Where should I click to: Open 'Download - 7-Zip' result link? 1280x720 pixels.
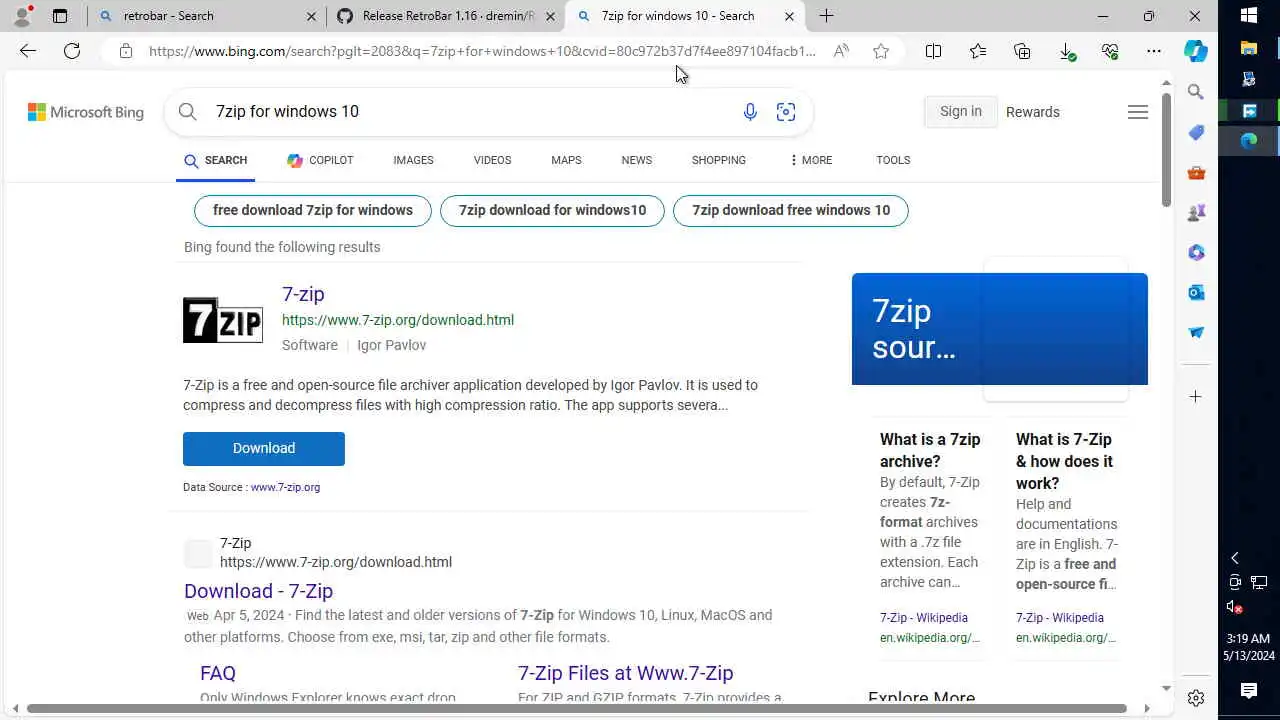[258, 591]
